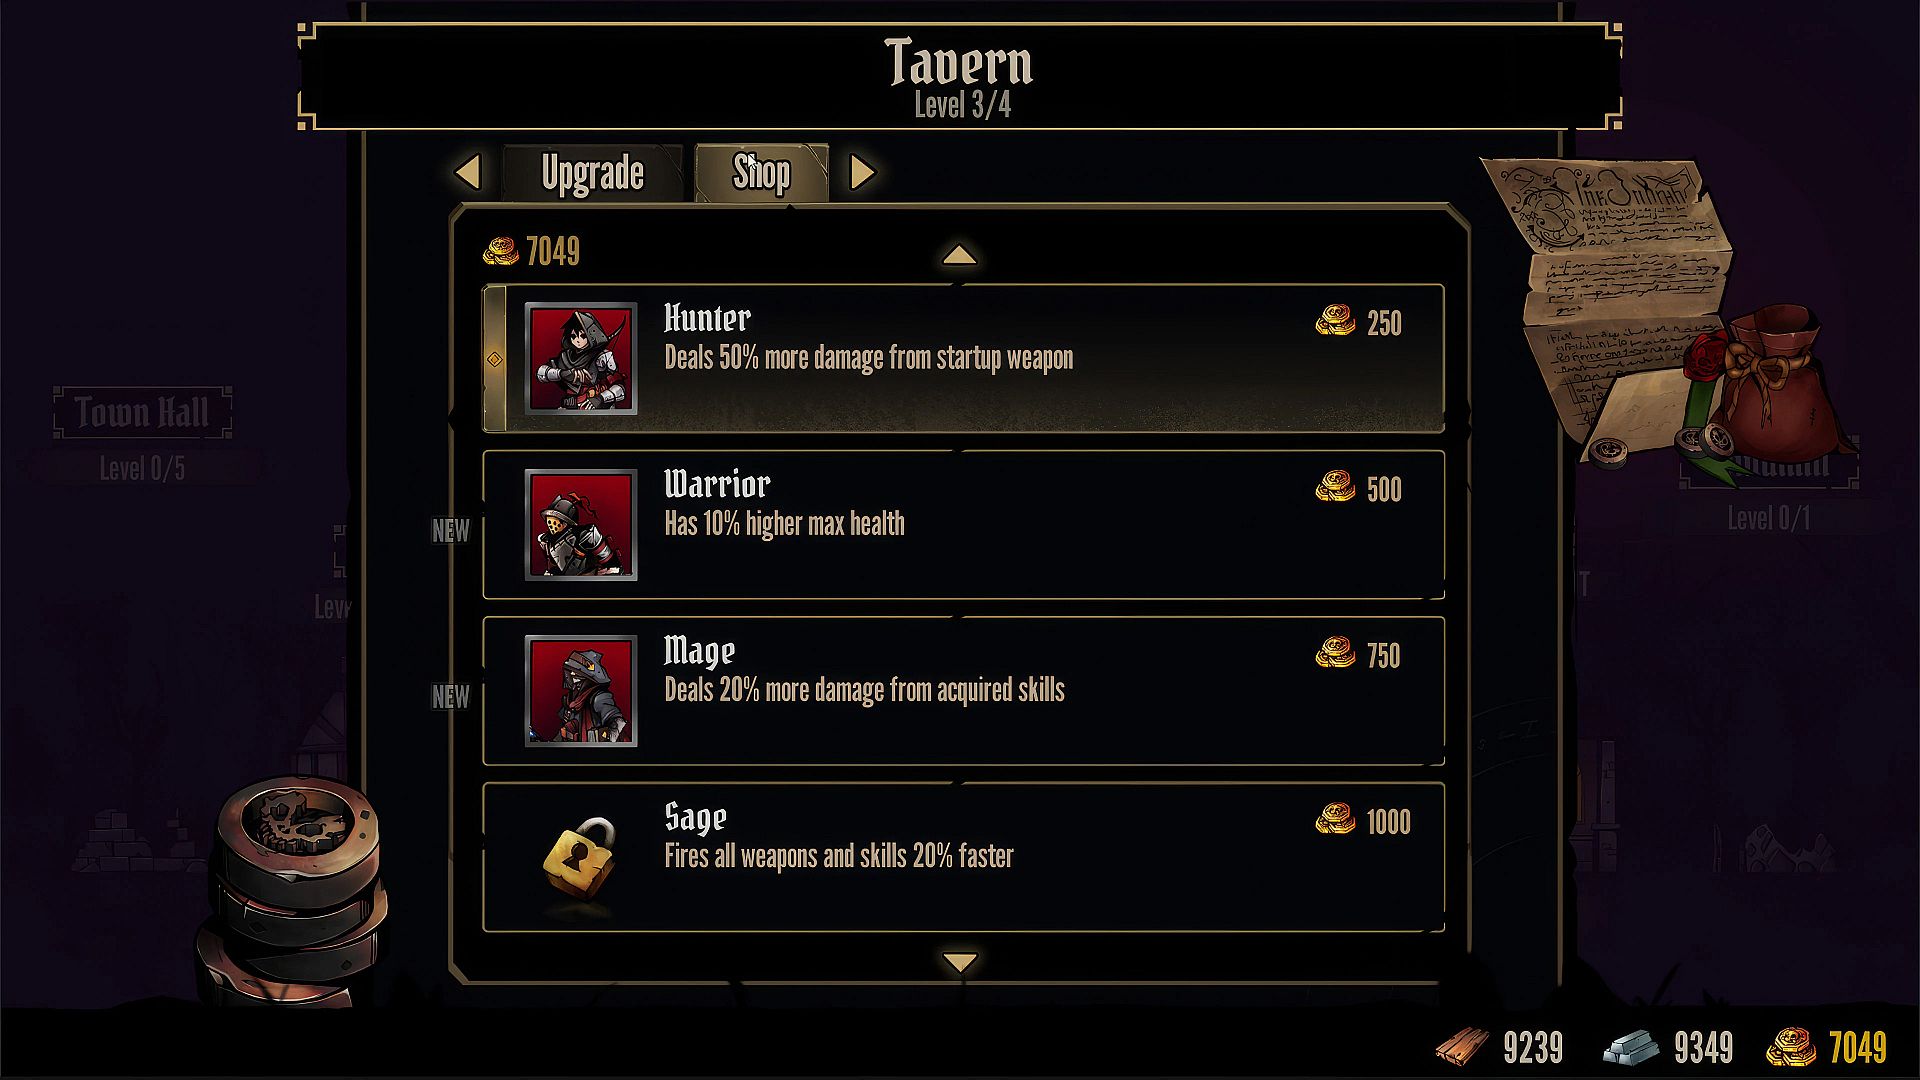1920x1080 pixels.
Task: Click the parchment scroll letter
Action: [x=1610, y=290]
